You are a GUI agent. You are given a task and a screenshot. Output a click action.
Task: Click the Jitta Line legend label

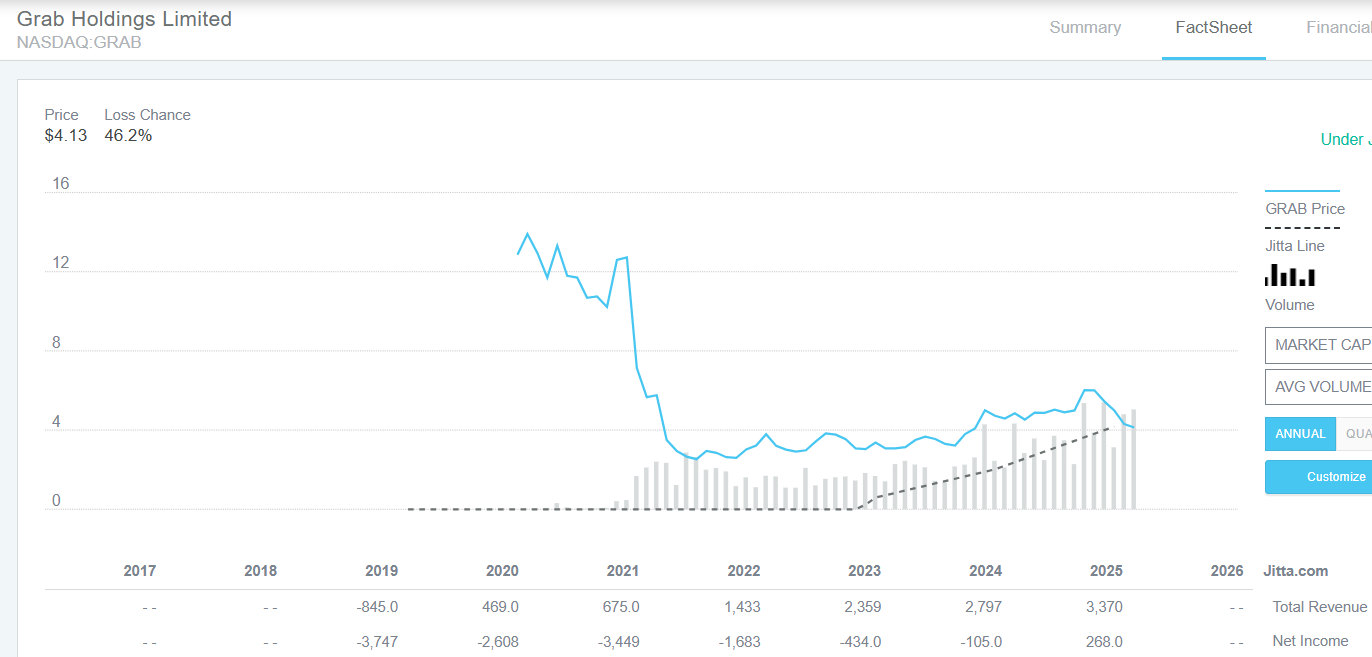click(x=1295, y=246)
